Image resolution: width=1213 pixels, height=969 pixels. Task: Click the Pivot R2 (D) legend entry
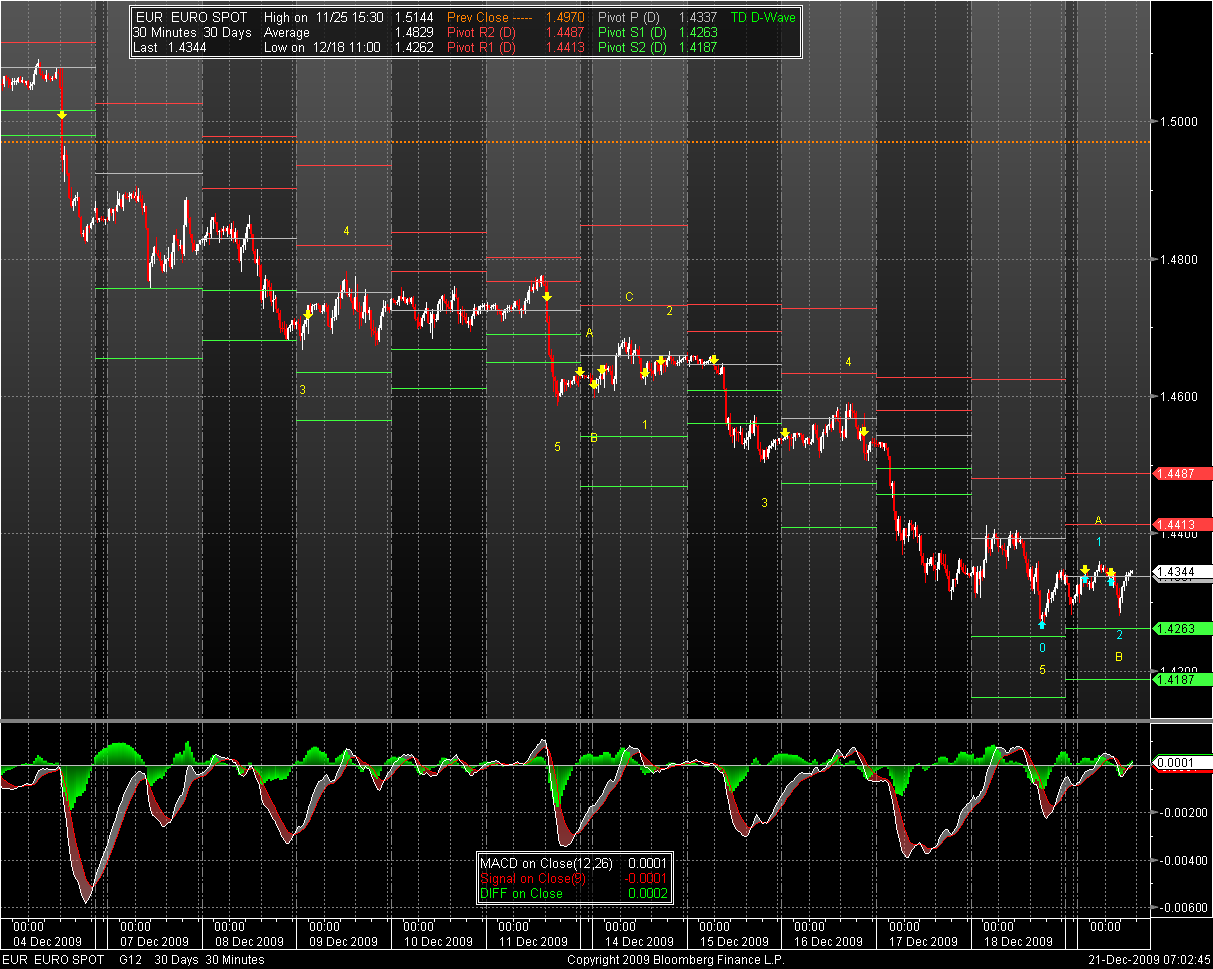point(481,33)
